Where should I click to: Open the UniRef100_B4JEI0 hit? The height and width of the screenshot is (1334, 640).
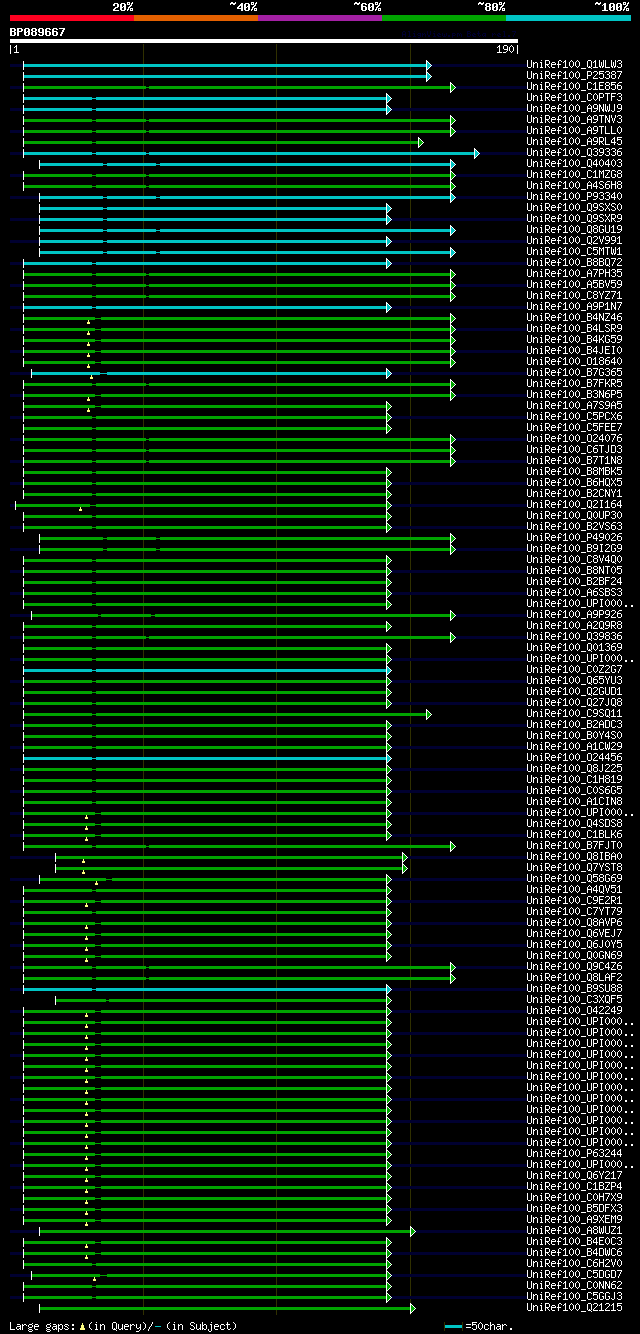click(574, 350)
